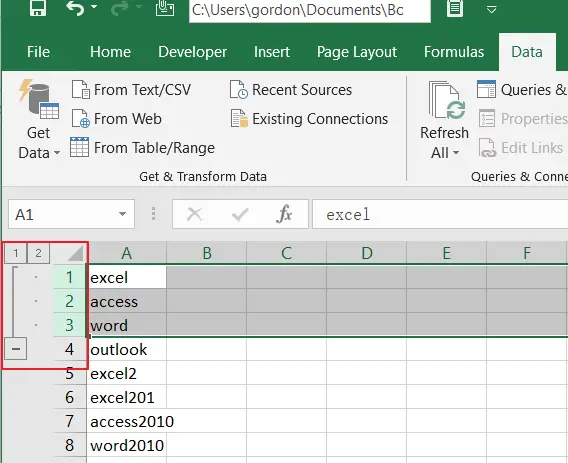Screen dimensions: 568x463
Task: Click the Select All corner triangle
Action: 75,253
